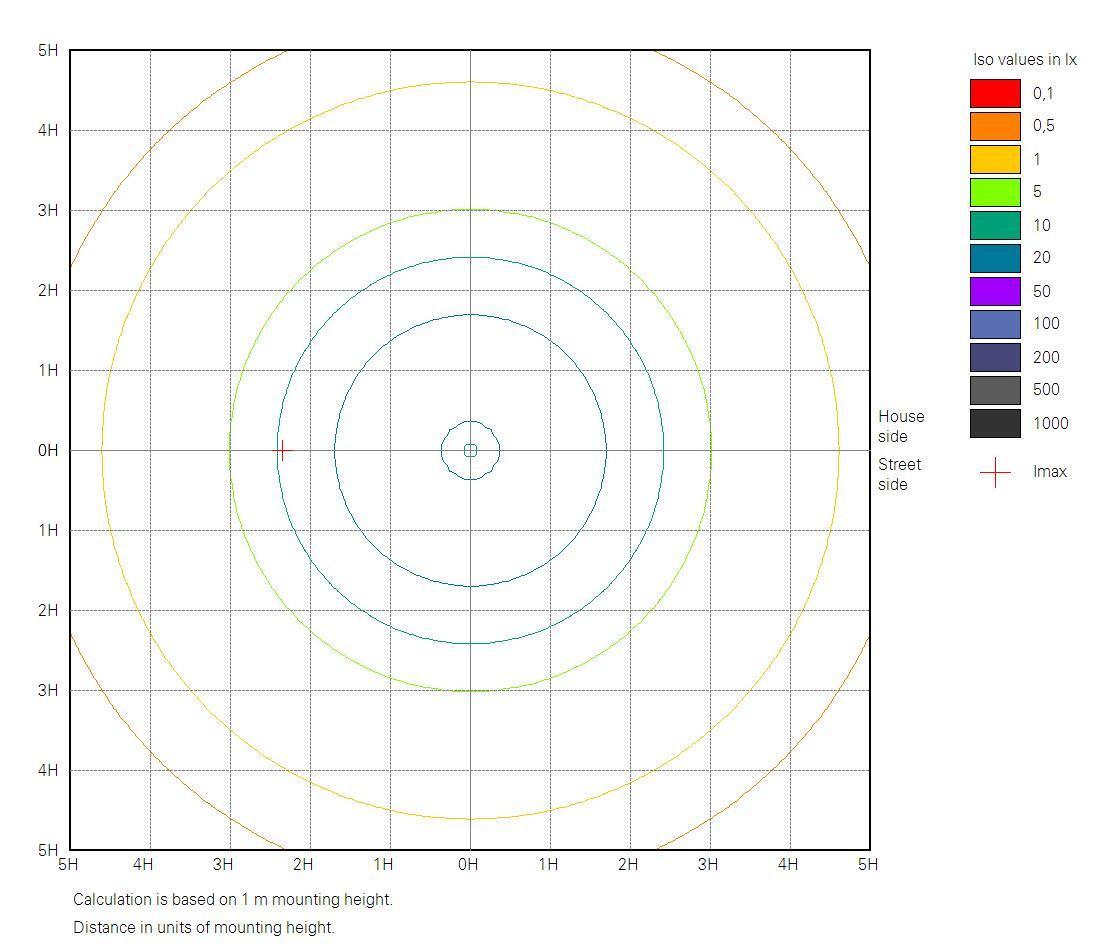This screenshot has height=950, width=1100.
Task: Click the 100 lx legend swatch
Action: [995, 324]
